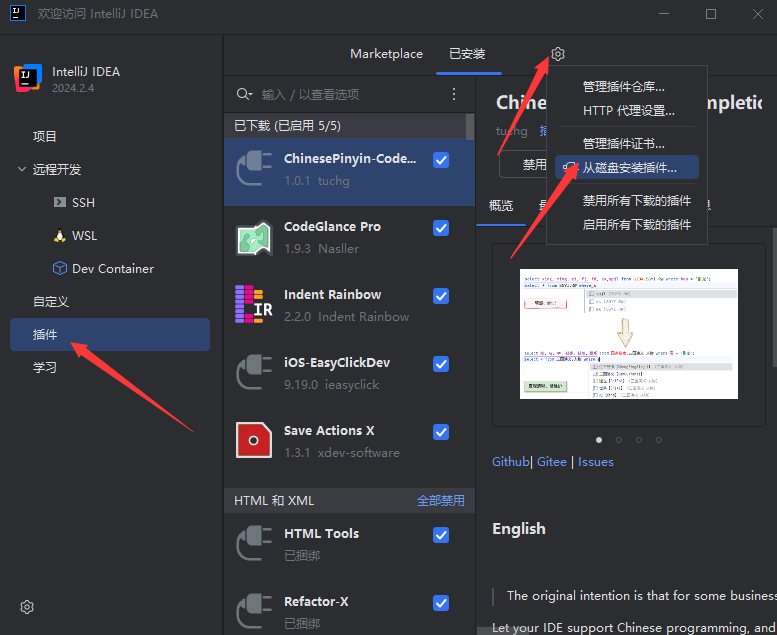Click the plugin preview screenshot thumbnail
777x635 pixels.
tap(628, 333)
